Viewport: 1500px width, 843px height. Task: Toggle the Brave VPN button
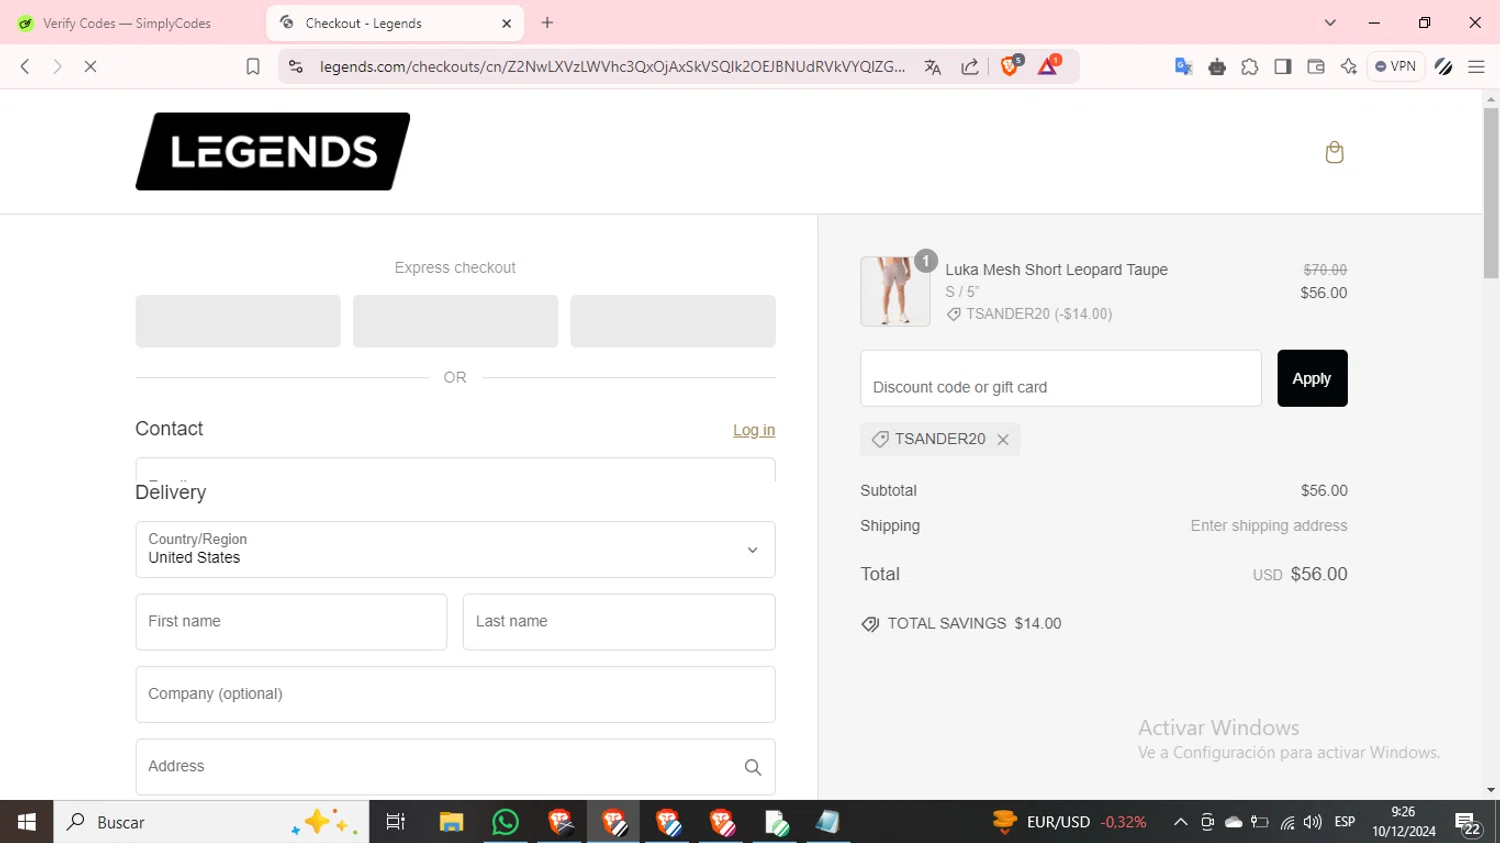tap(1396, 67)
